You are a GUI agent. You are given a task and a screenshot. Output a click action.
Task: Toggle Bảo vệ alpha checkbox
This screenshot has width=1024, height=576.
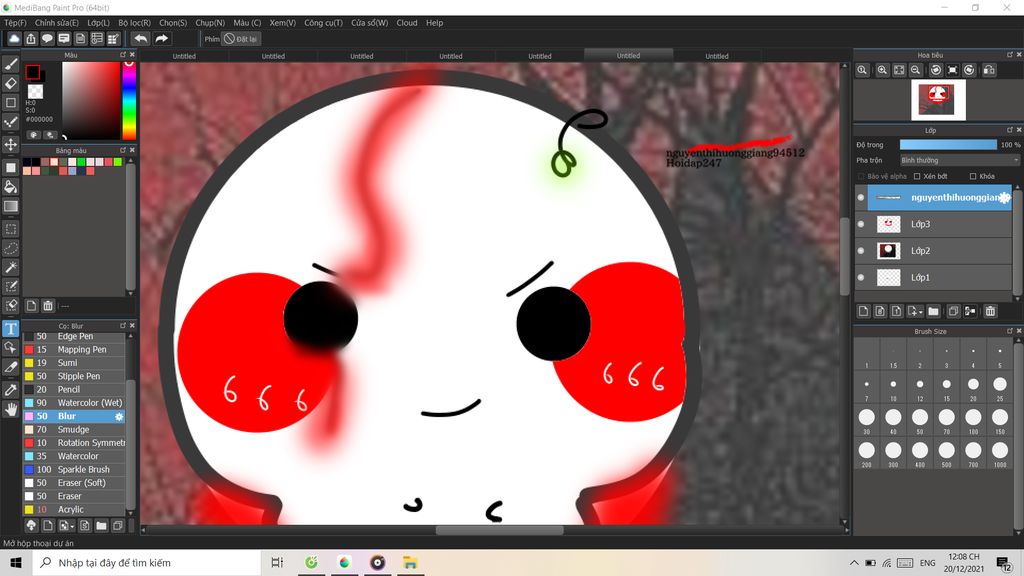click(861, 176)
